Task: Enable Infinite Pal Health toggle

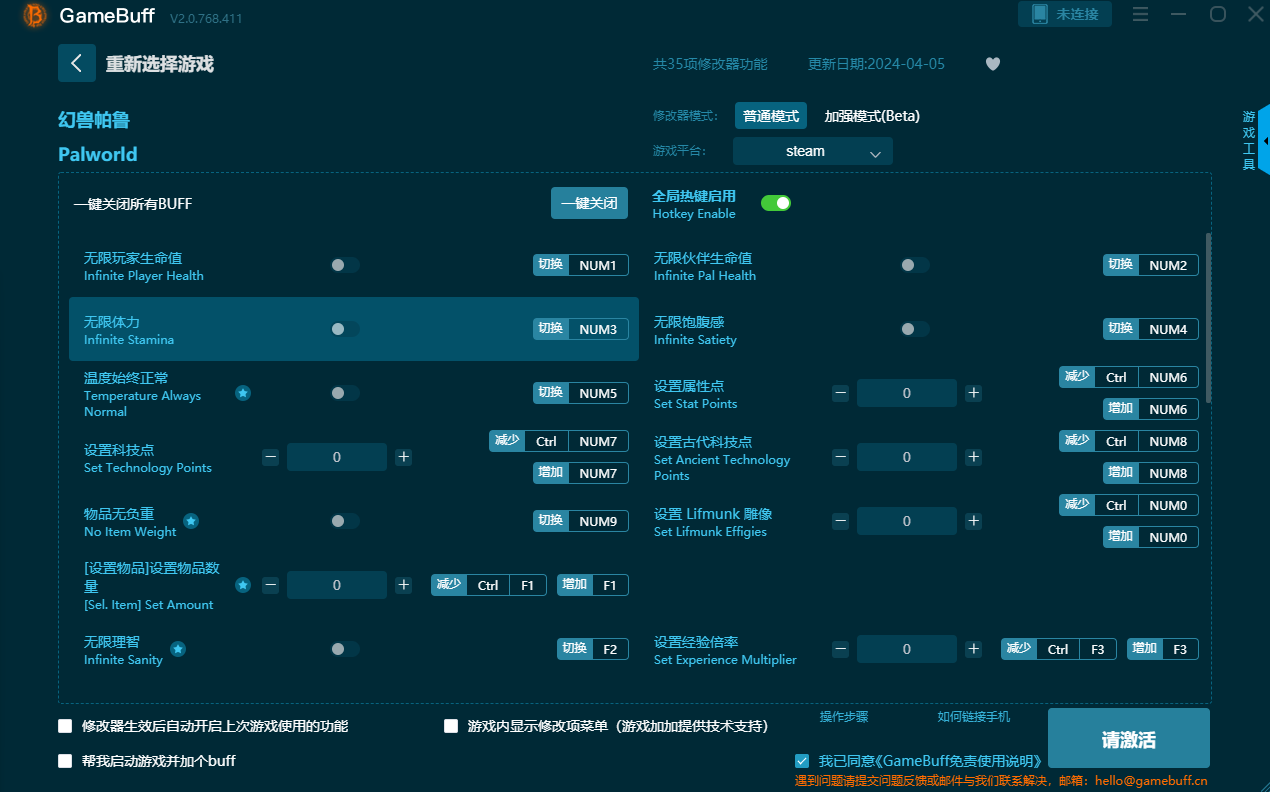Action: point(915,265)
